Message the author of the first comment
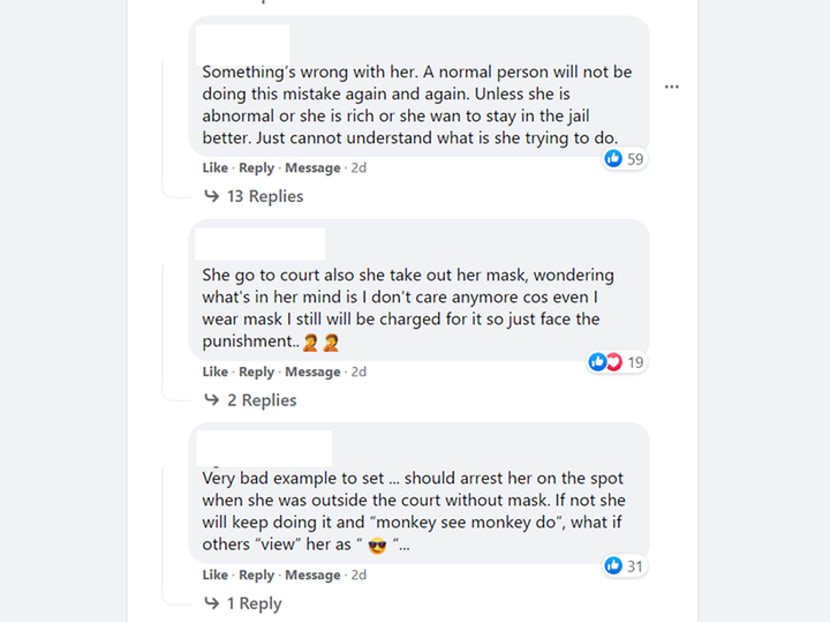The width and height of the screenshot is (830, 622). (313, 168)
